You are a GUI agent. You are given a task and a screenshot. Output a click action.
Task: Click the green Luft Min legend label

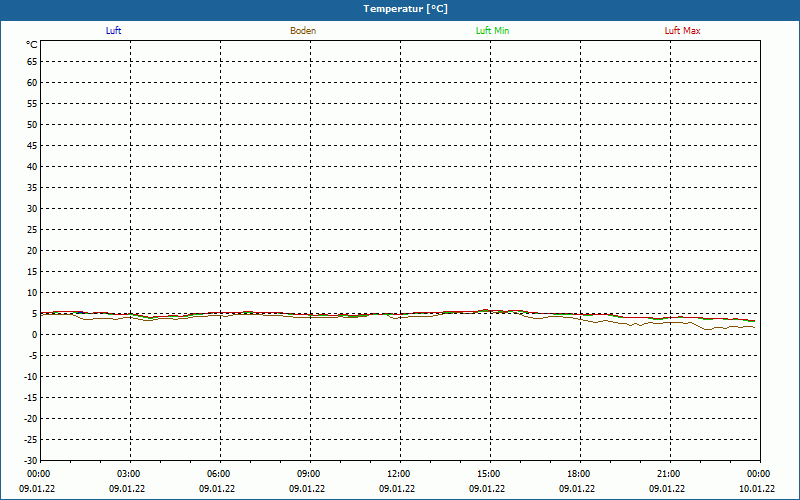tap(492, 31)
